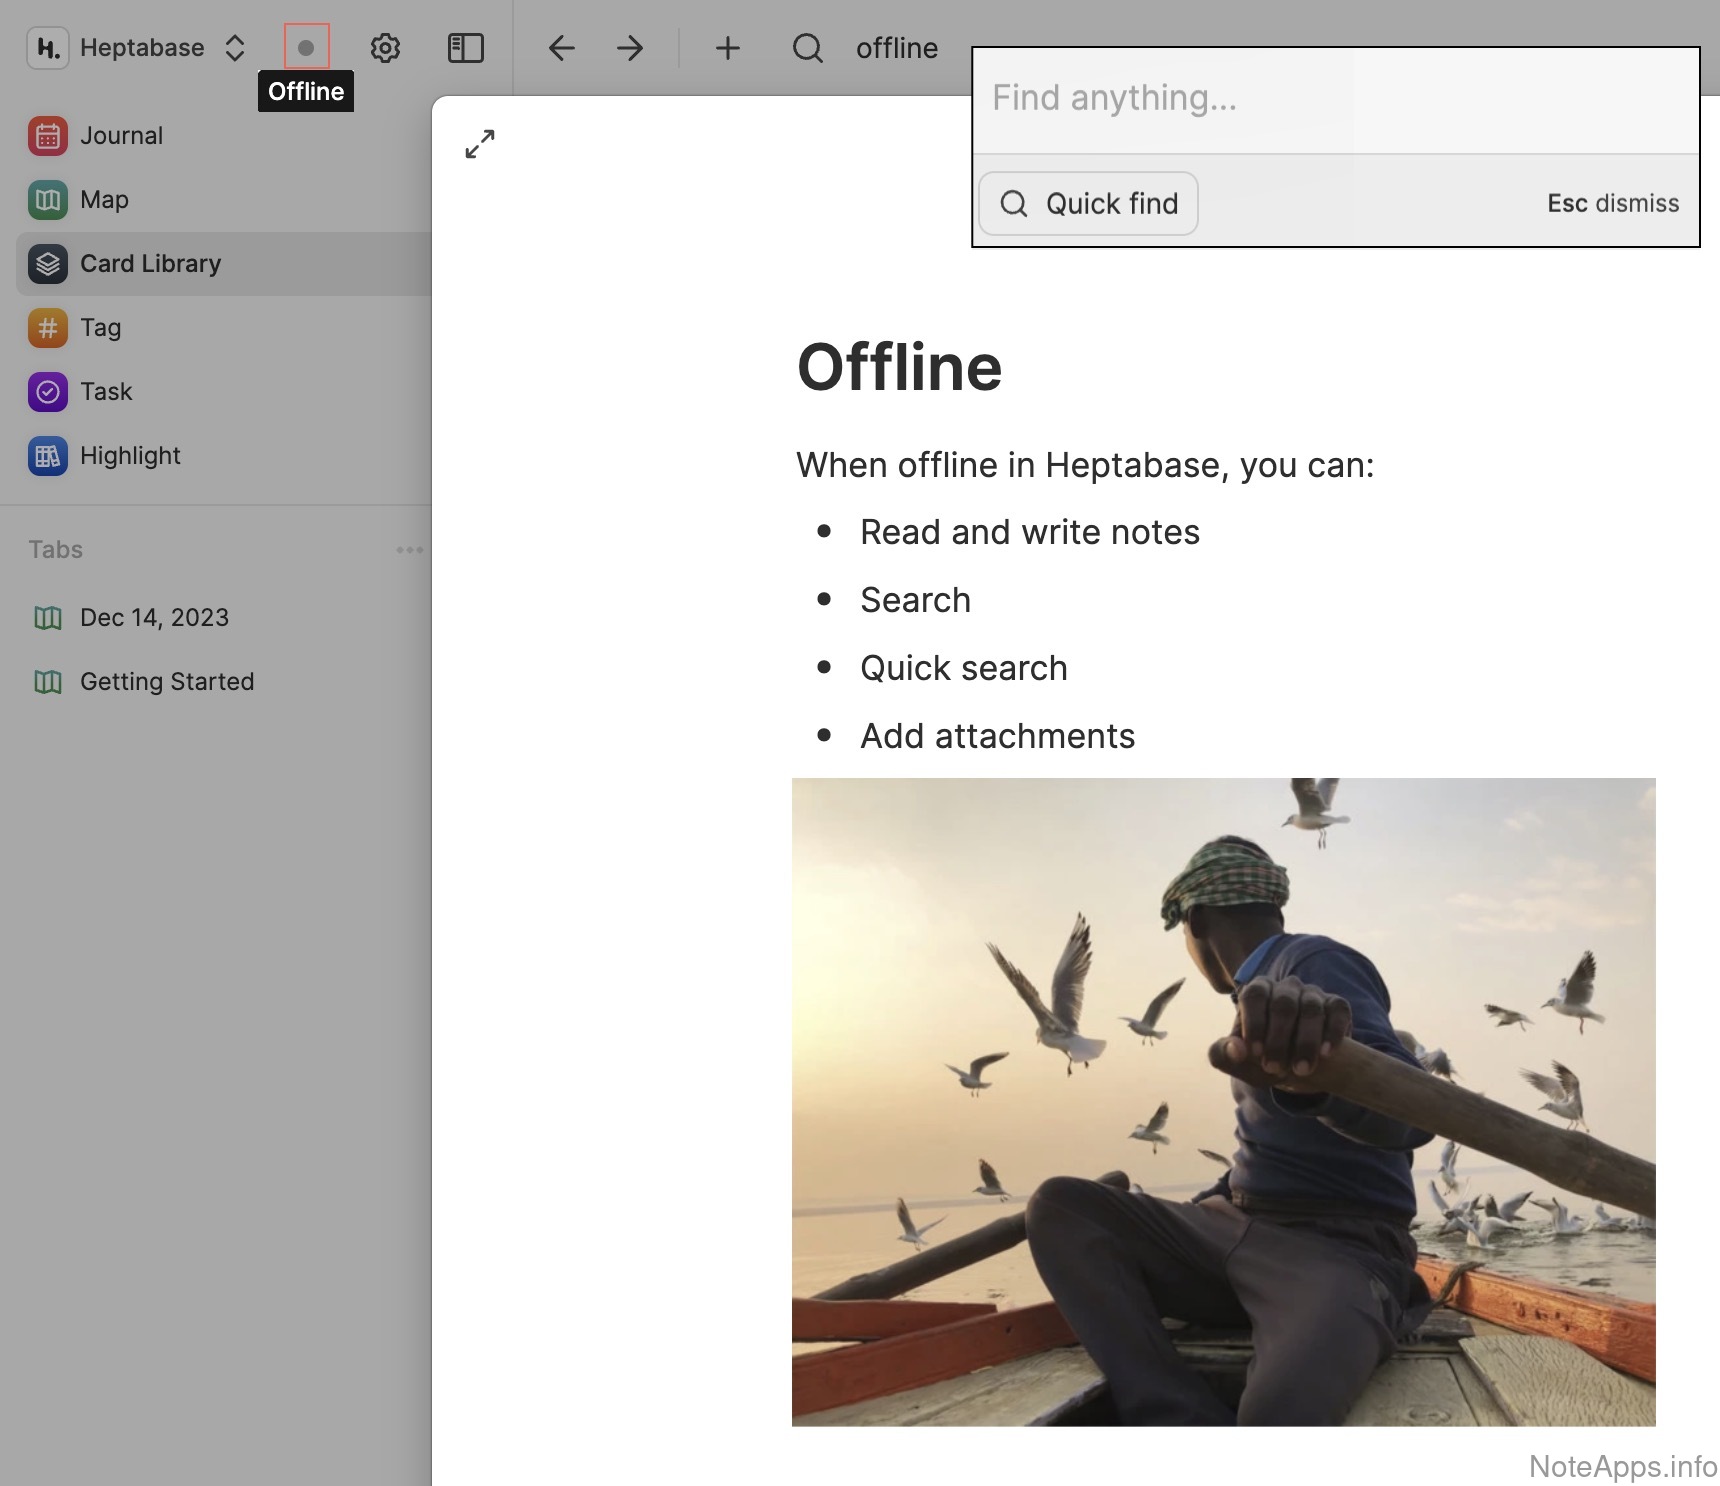Go forward with the right arrow

630,47
